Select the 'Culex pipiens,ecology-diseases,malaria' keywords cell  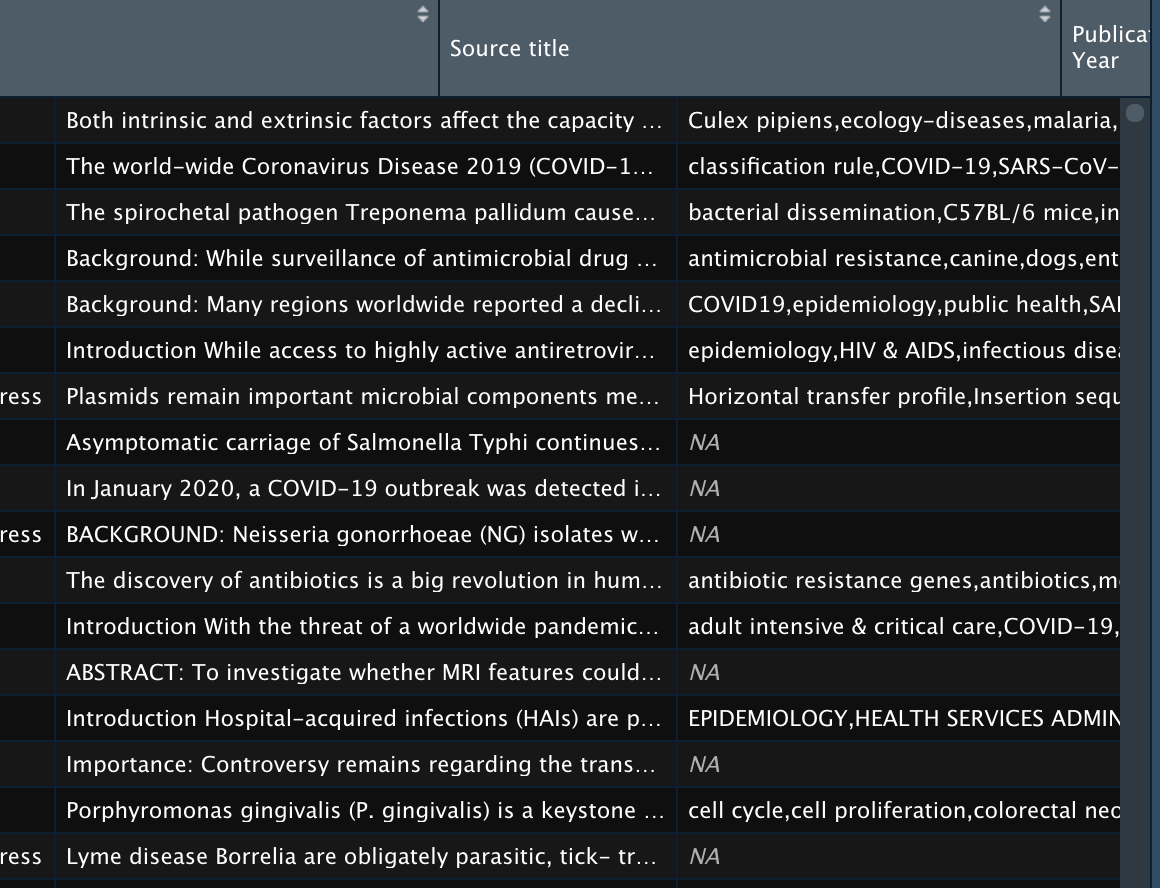click(x=900, y=120)
